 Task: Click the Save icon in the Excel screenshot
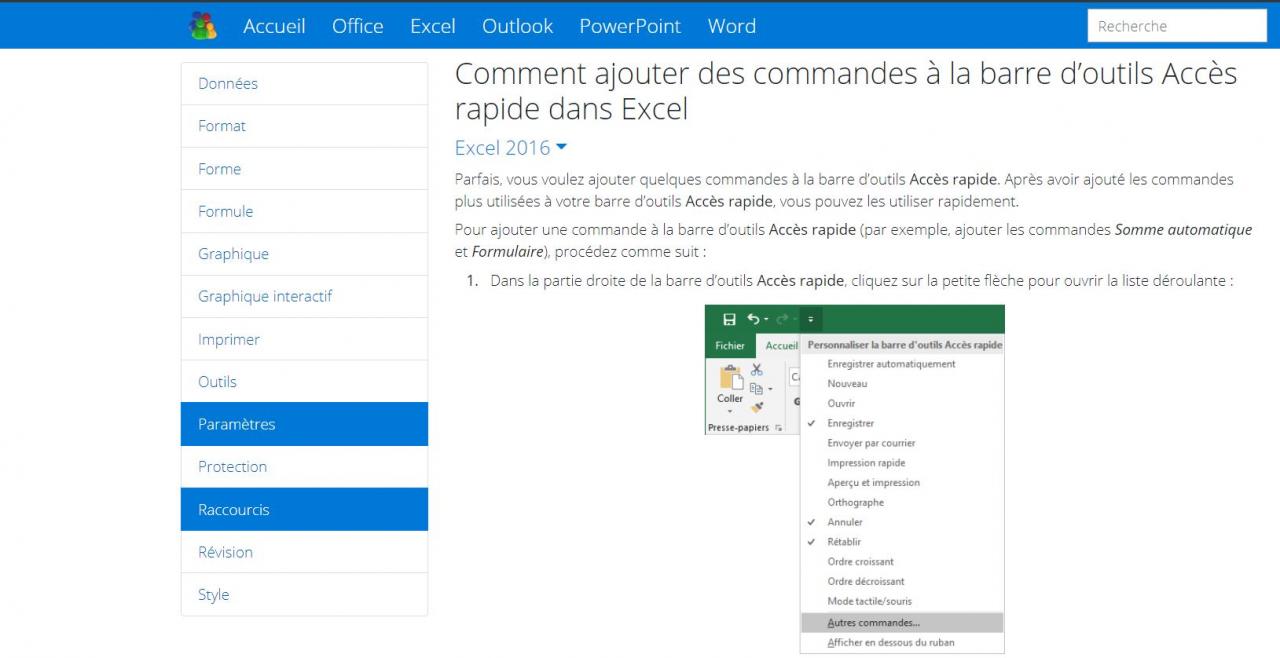(729, 320)
